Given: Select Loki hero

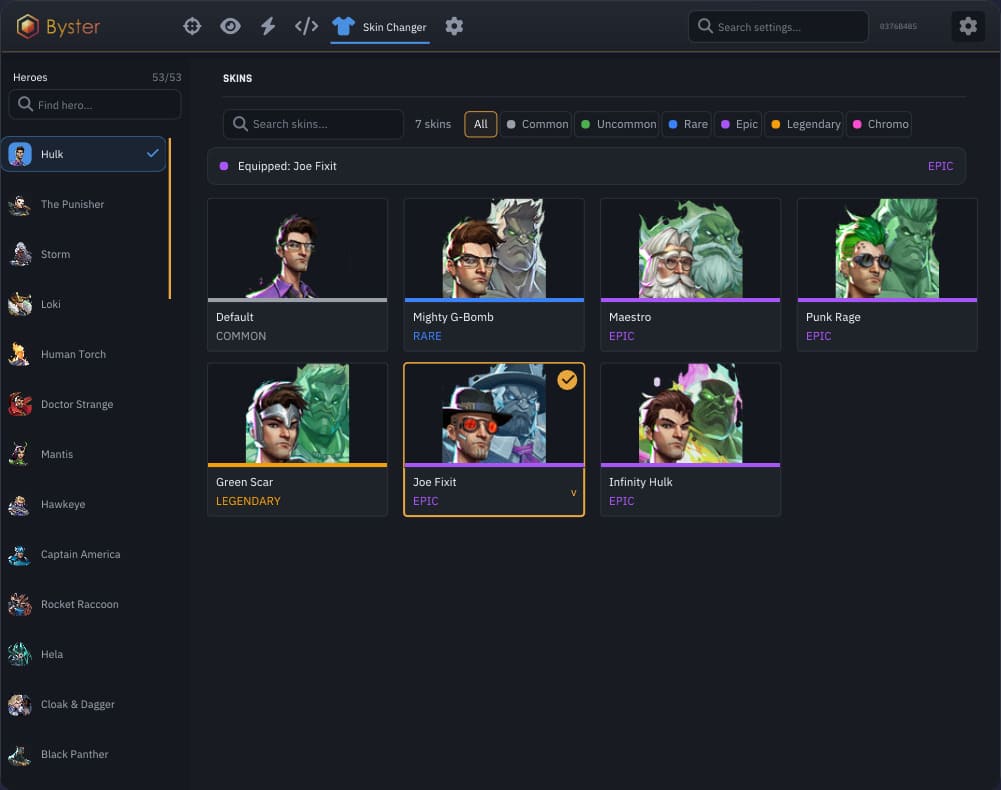Looking at the screenshot, I should click(84, 304).
